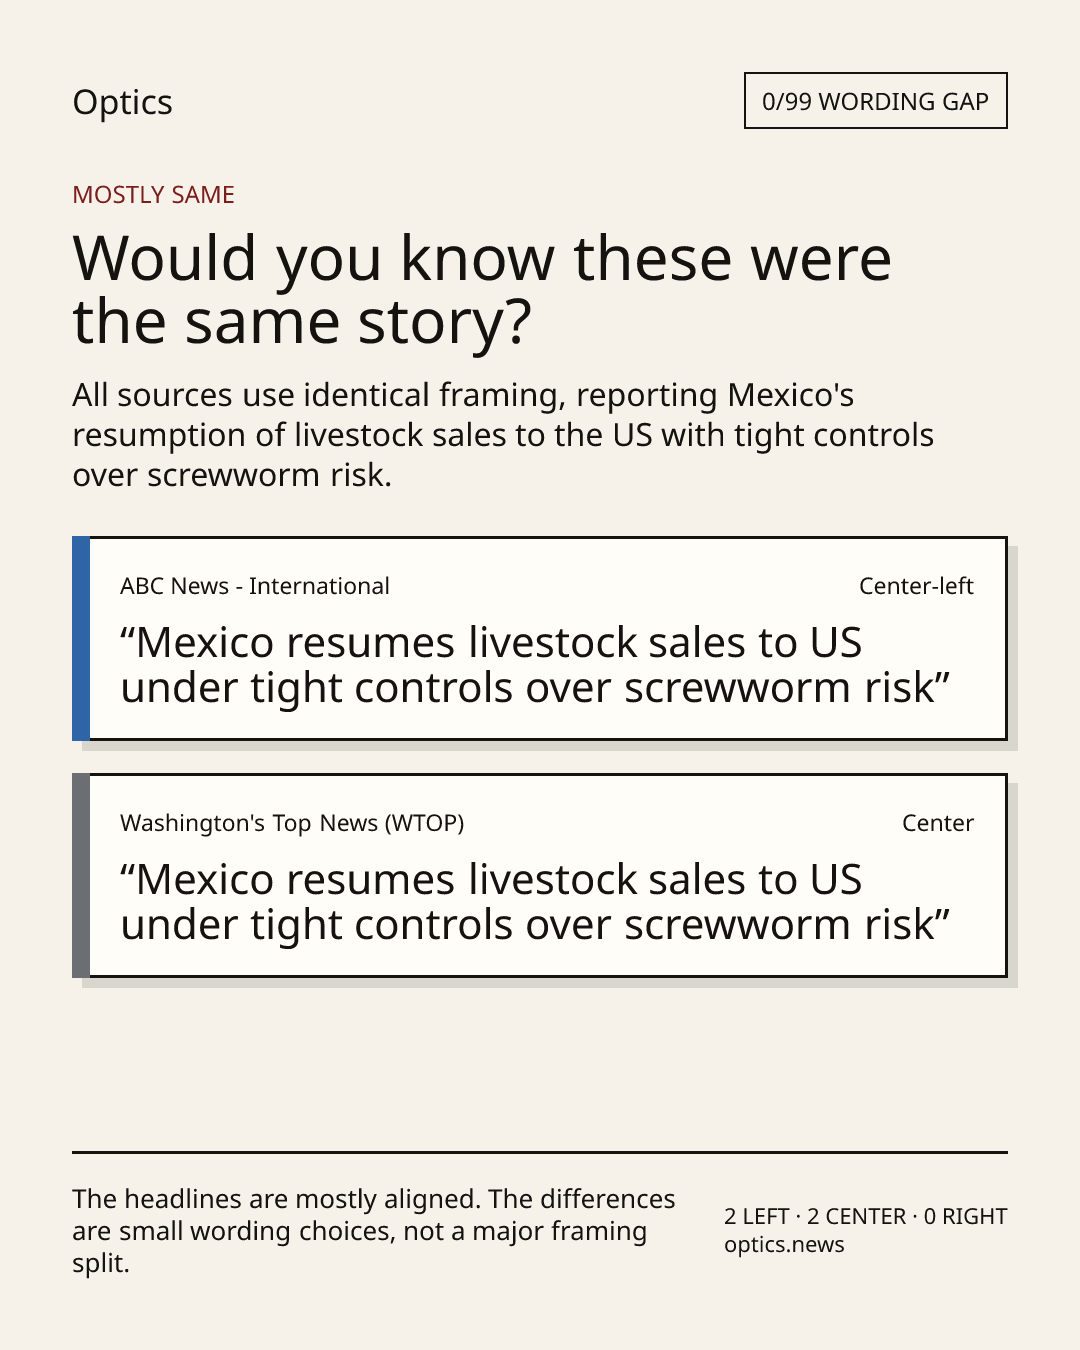1080x1350 pixels.
Task: Click the ABC News - International source name
Action: 255,586
